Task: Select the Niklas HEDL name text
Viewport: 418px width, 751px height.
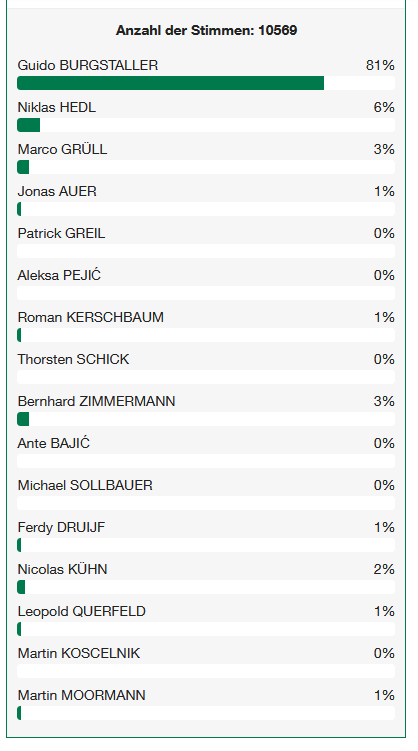Action: (56, 107)
